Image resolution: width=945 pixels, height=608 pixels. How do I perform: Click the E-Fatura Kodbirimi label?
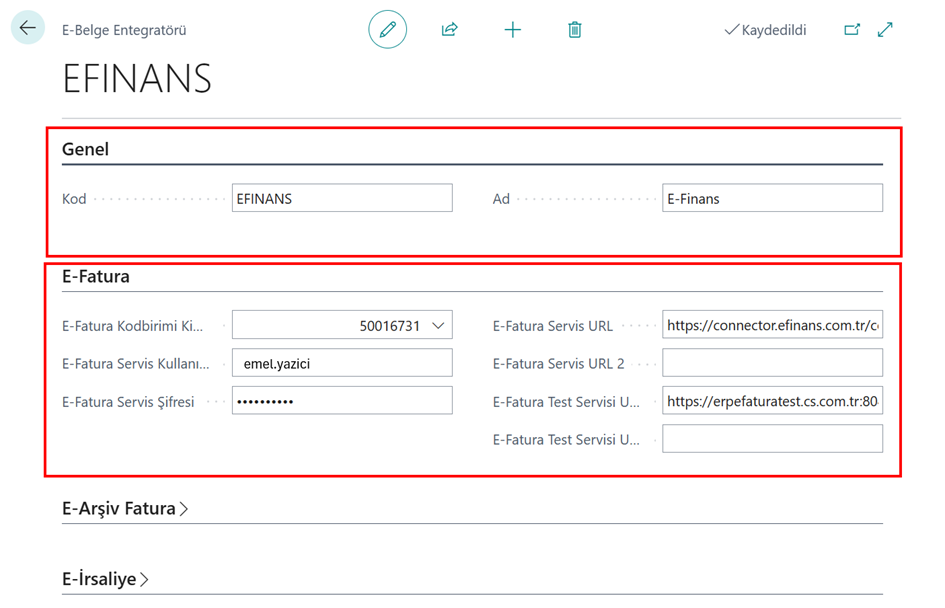(x=133, y=326)
